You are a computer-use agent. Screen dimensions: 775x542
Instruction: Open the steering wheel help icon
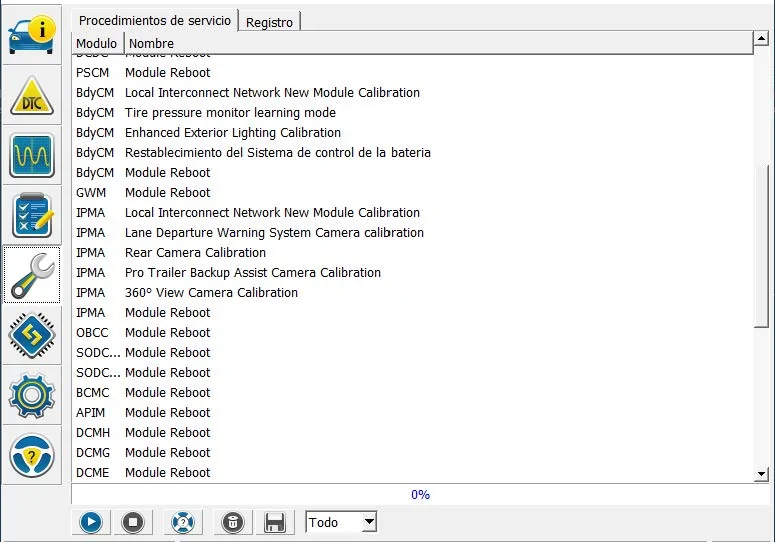point(32,455)
